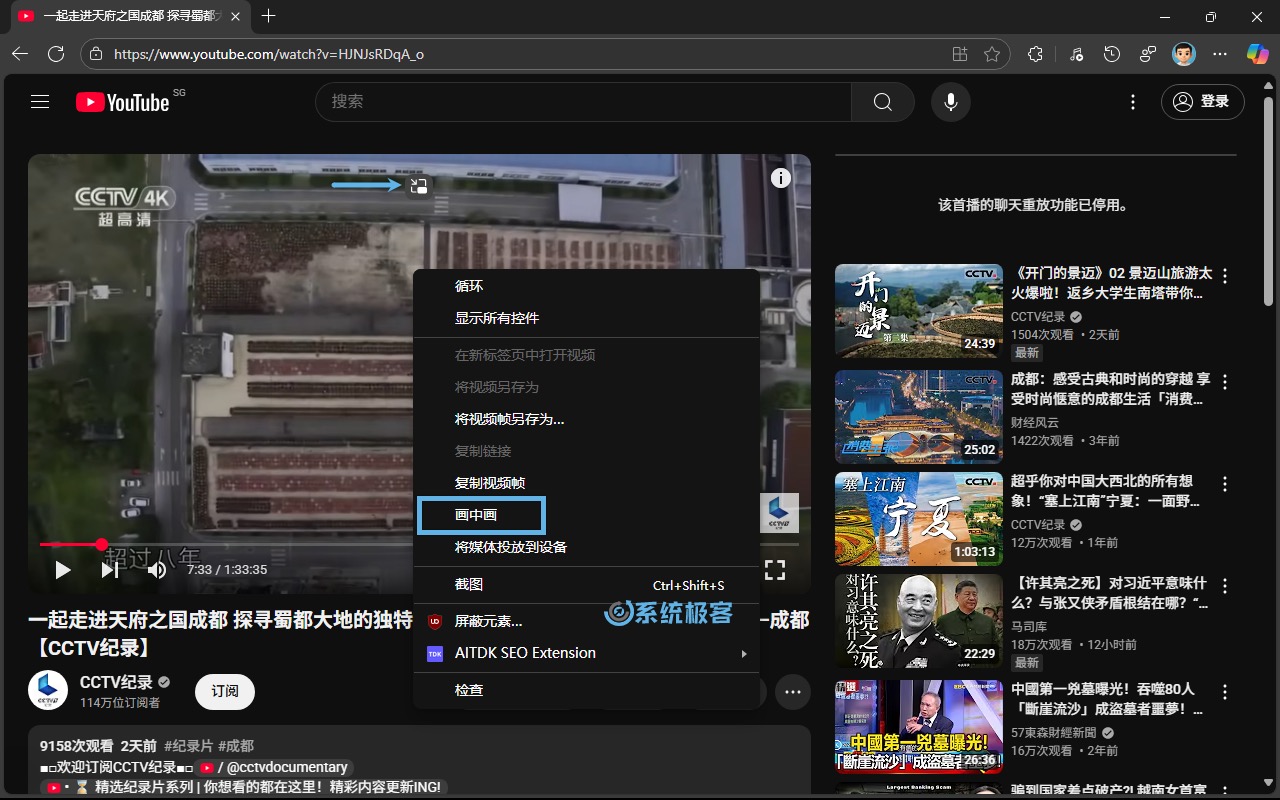Close the YouTube browser tab
Viewport: 1280px width, 800px height.
tap(234, 17)
